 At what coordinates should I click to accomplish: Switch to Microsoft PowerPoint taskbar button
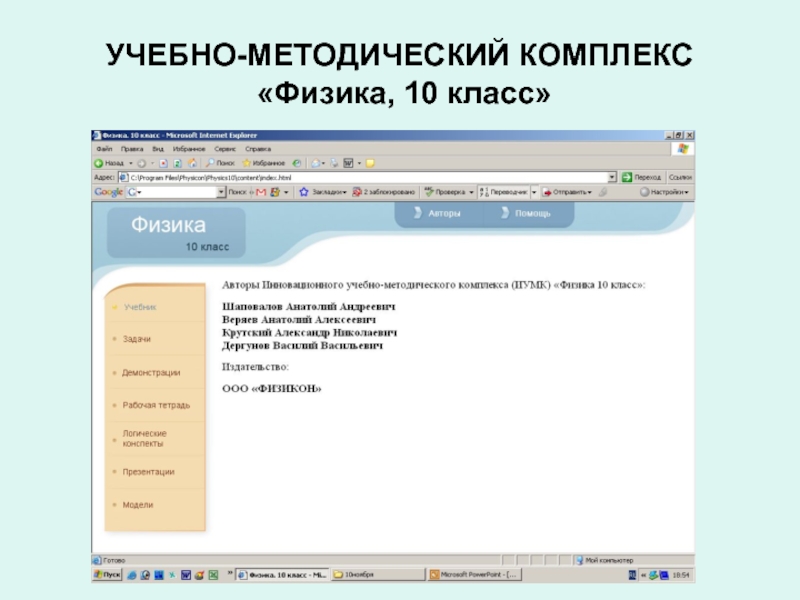point(474,575)
